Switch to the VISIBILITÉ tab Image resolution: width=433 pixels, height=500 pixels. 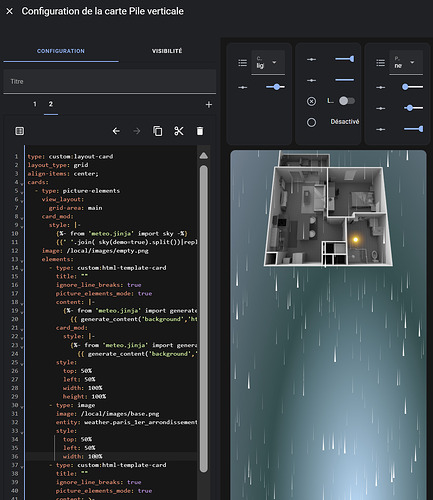click(x=167, y=51)
